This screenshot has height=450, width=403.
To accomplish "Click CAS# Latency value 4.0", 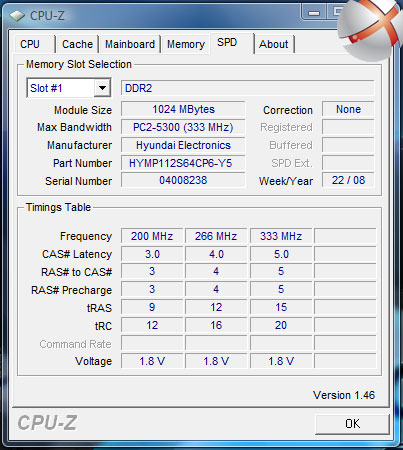I will (216, 254).
